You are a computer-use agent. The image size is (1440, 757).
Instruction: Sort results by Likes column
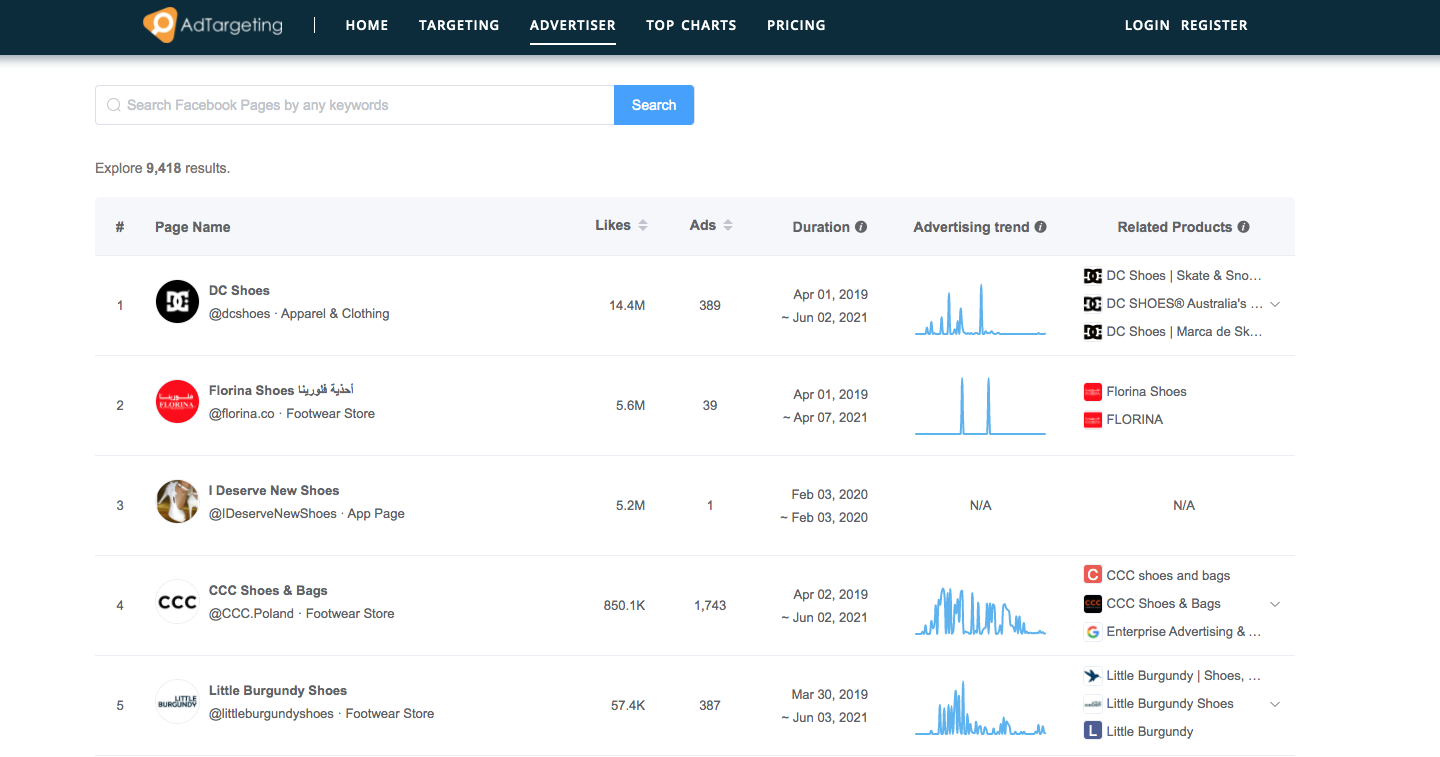pos(621,225)
